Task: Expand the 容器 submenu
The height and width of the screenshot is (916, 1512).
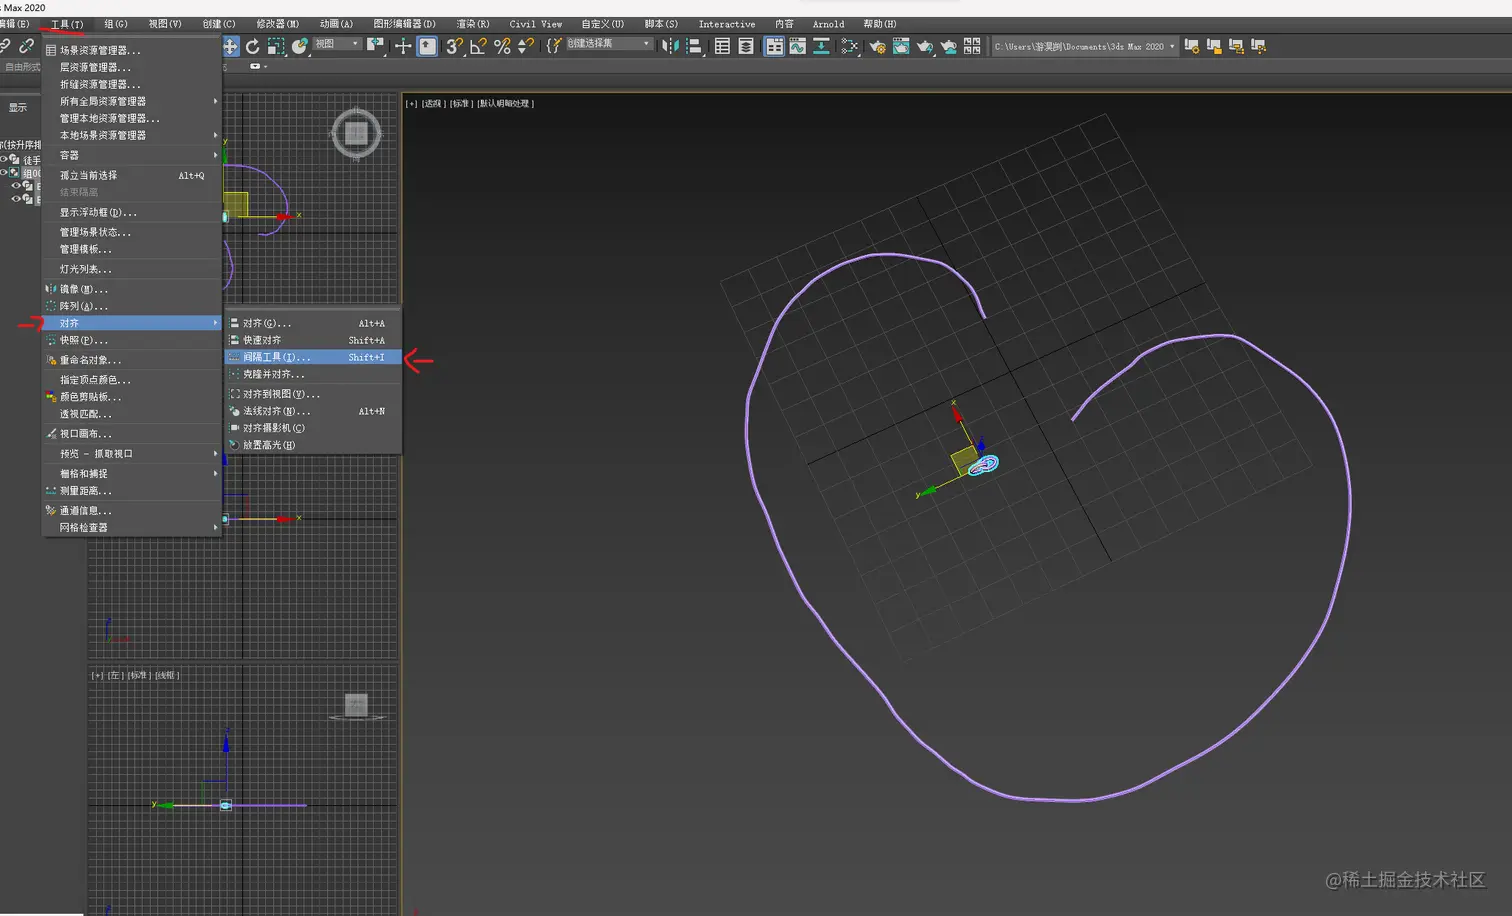Action: click(132, 155)
